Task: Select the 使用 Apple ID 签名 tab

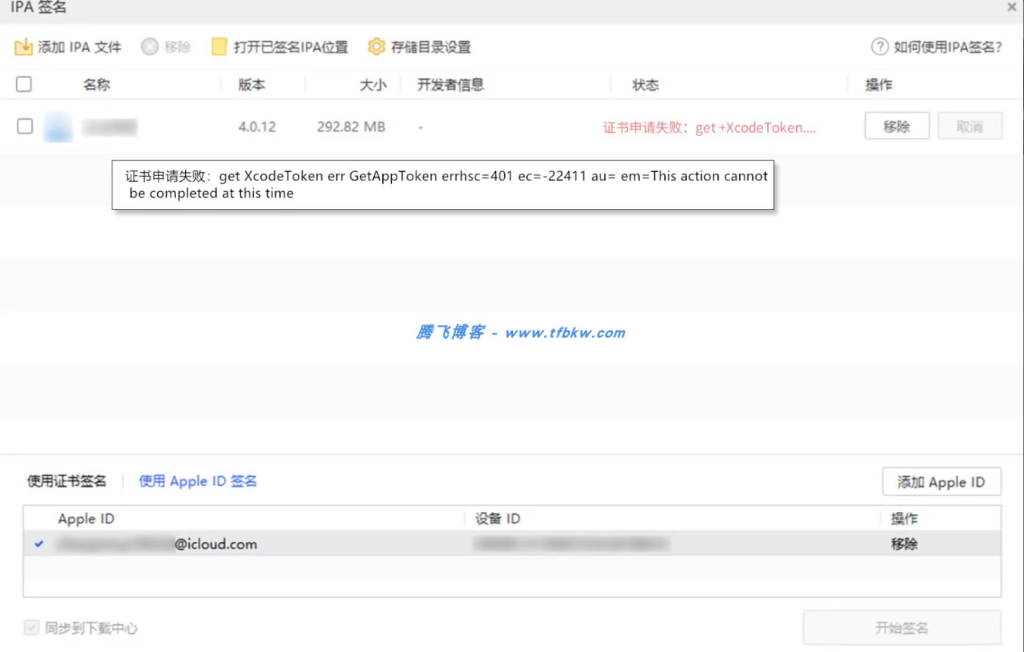Action: tap(197, 480)
